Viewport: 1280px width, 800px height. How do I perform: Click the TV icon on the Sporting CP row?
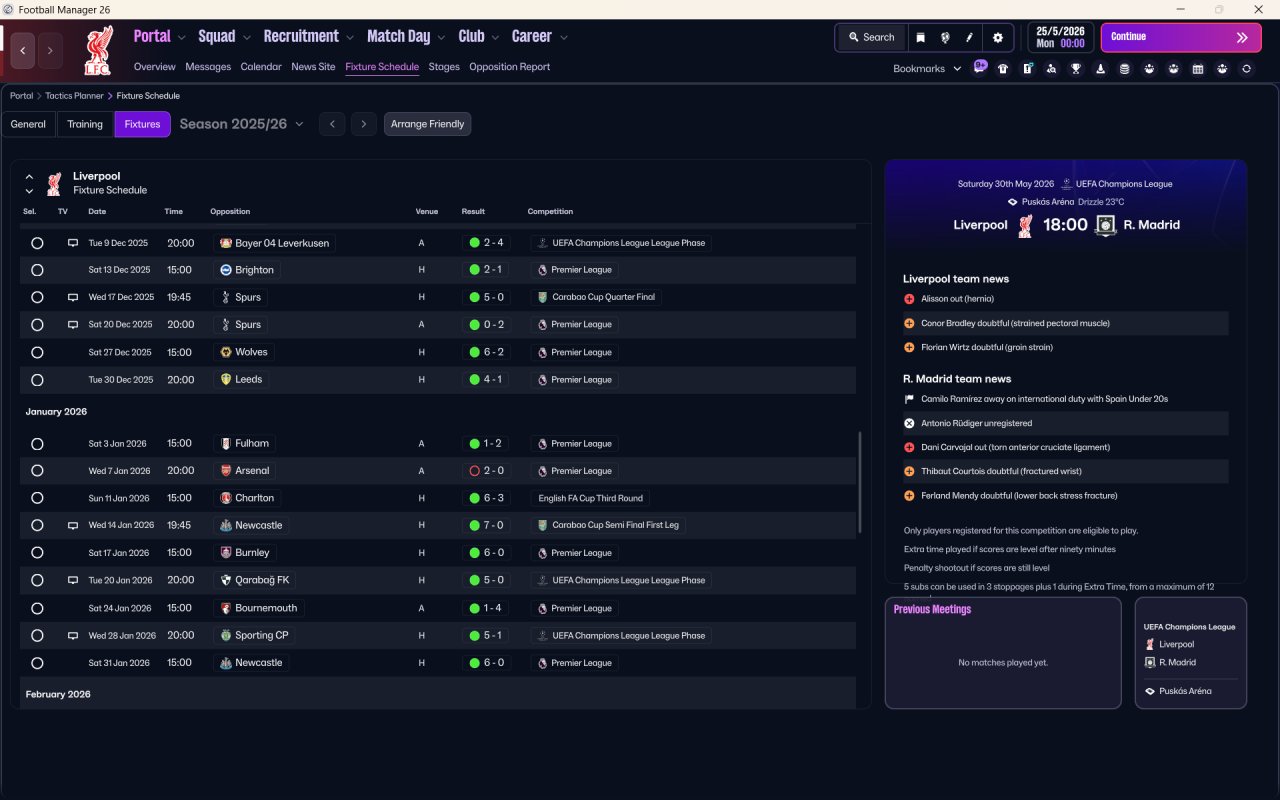point(73,635)
